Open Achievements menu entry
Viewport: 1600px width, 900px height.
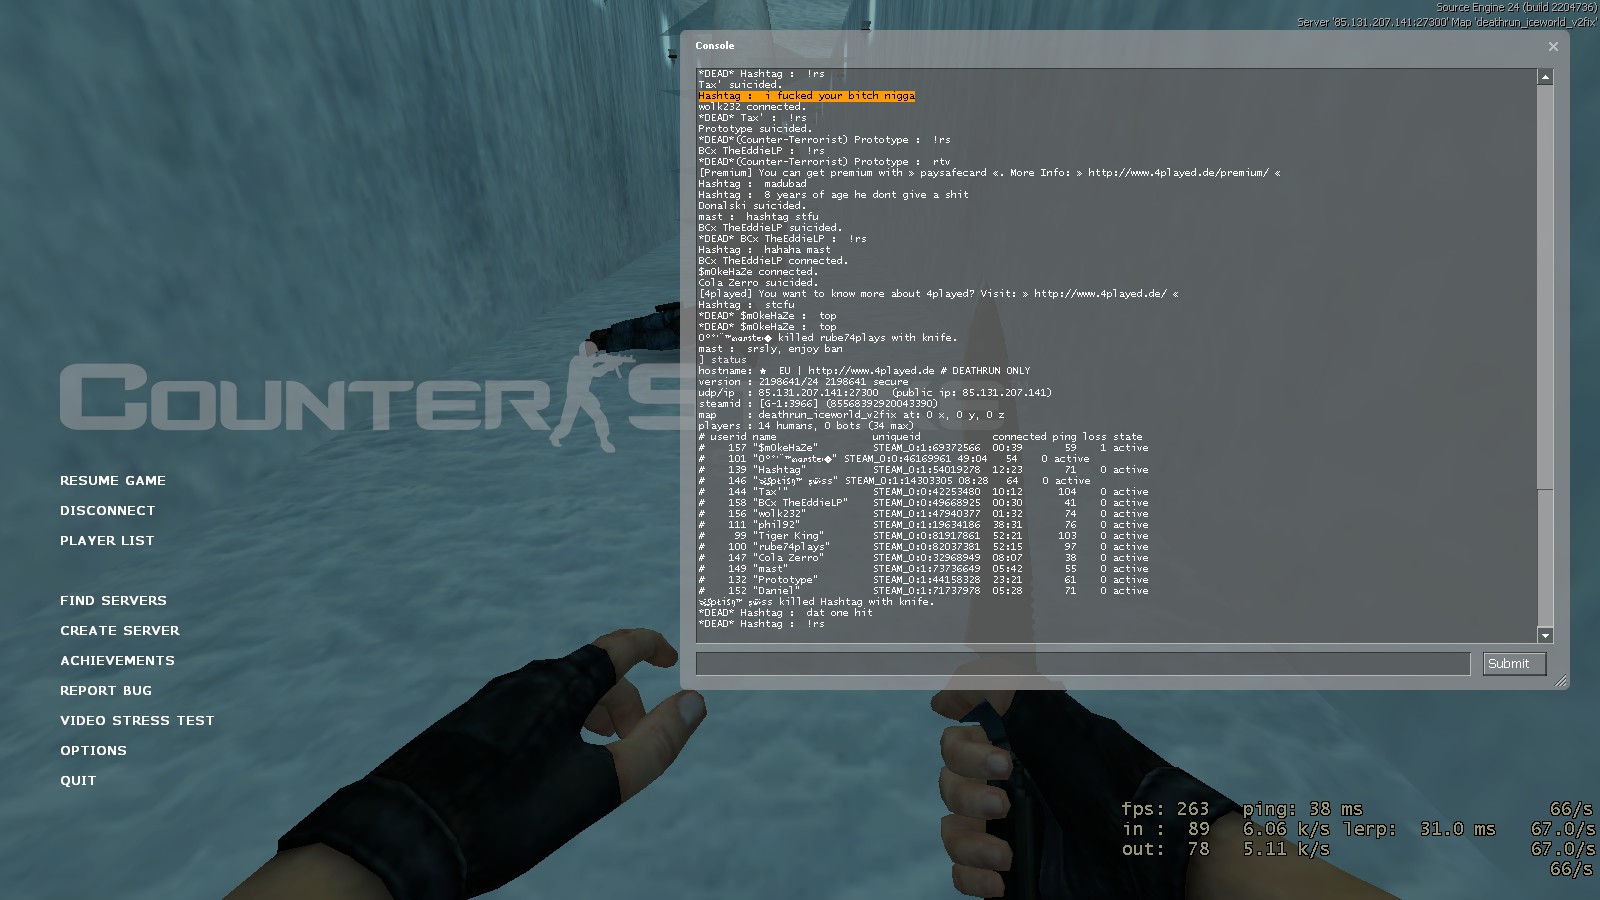tap(117, 661)
